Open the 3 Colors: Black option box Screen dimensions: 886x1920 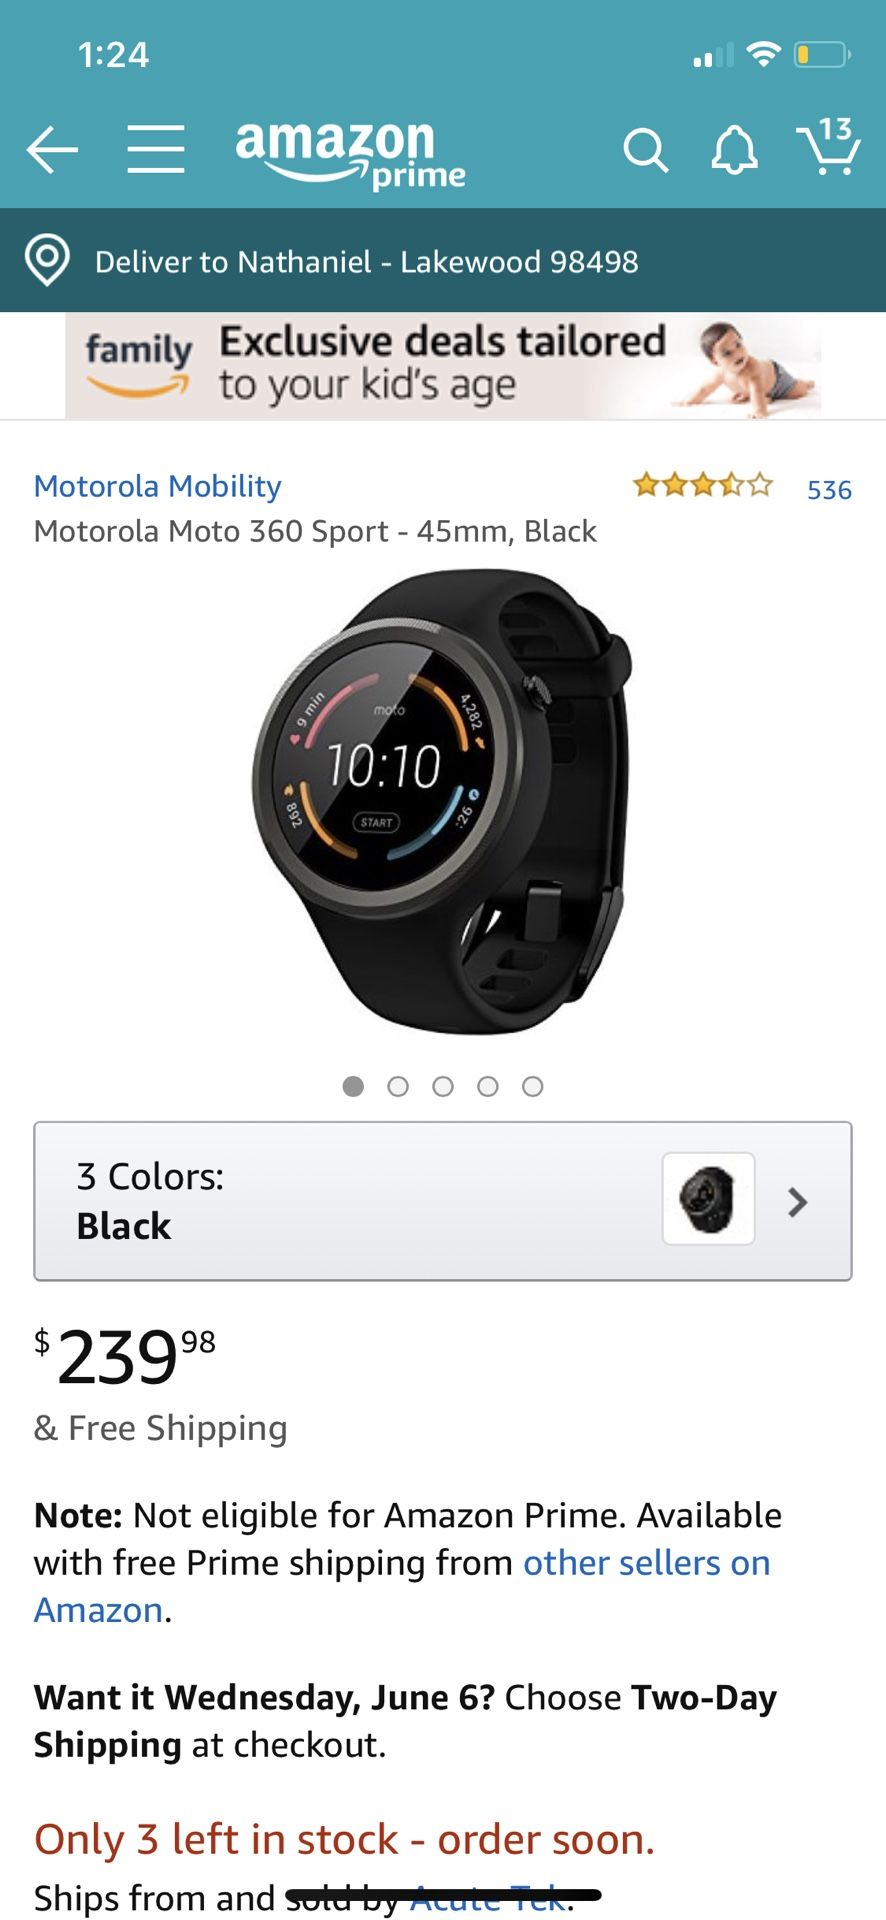click(x=443, y=1201)
